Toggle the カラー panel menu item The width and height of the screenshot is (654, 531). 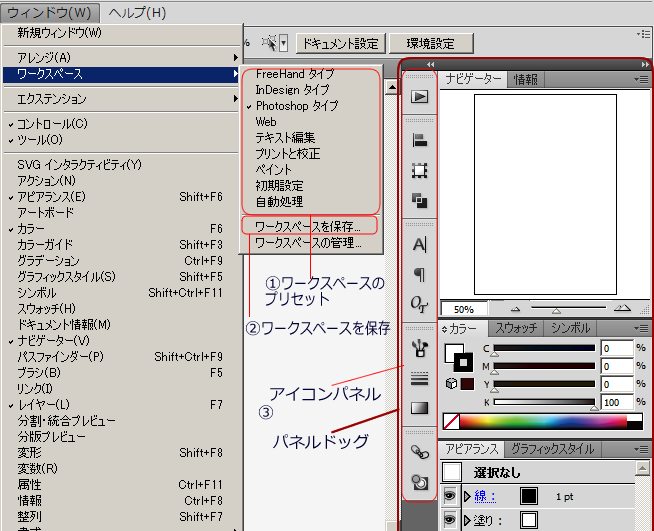point(121,229)
